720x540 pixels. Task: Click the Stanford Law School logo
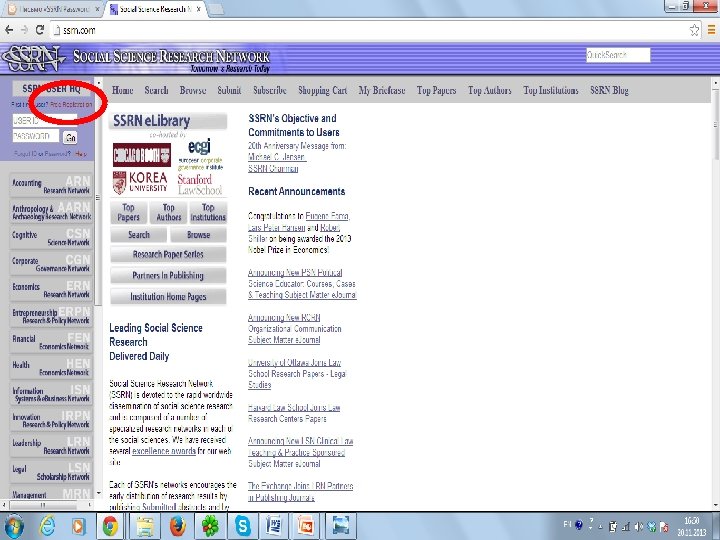(200, 184)
